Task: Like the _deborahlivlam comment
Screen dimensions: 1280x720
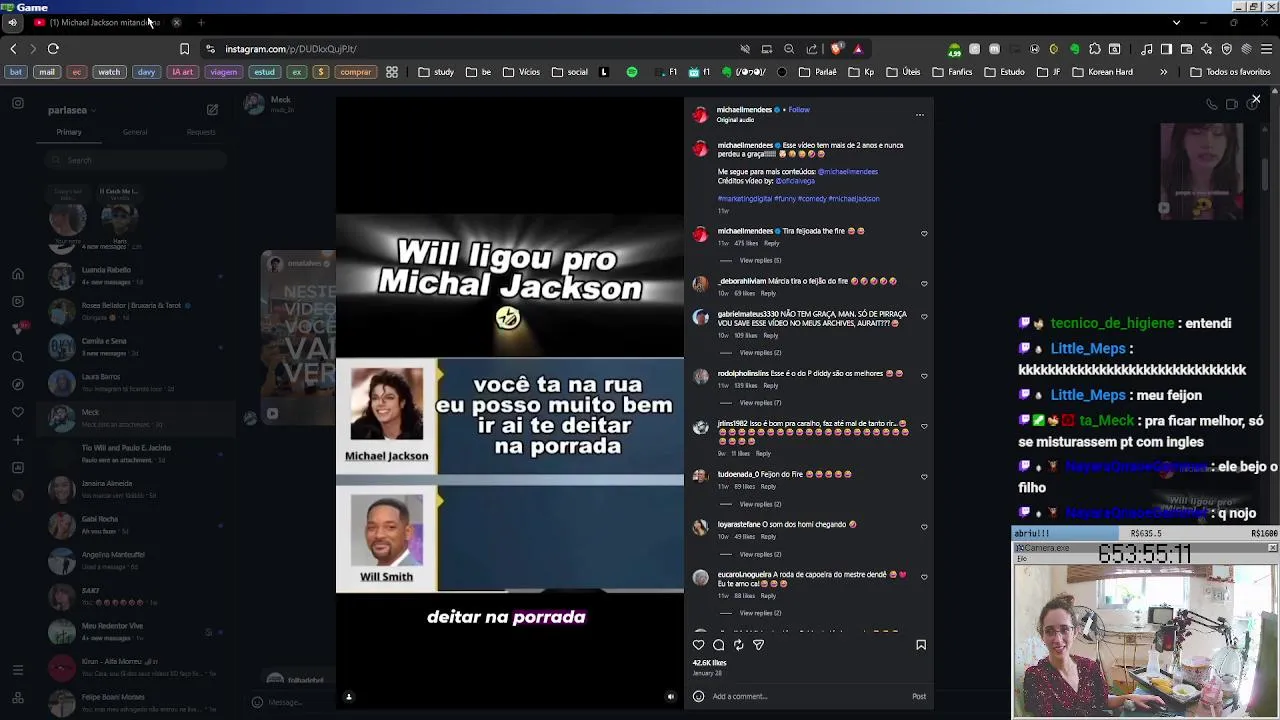Action: pyautogui.click(x=924, y=284)
